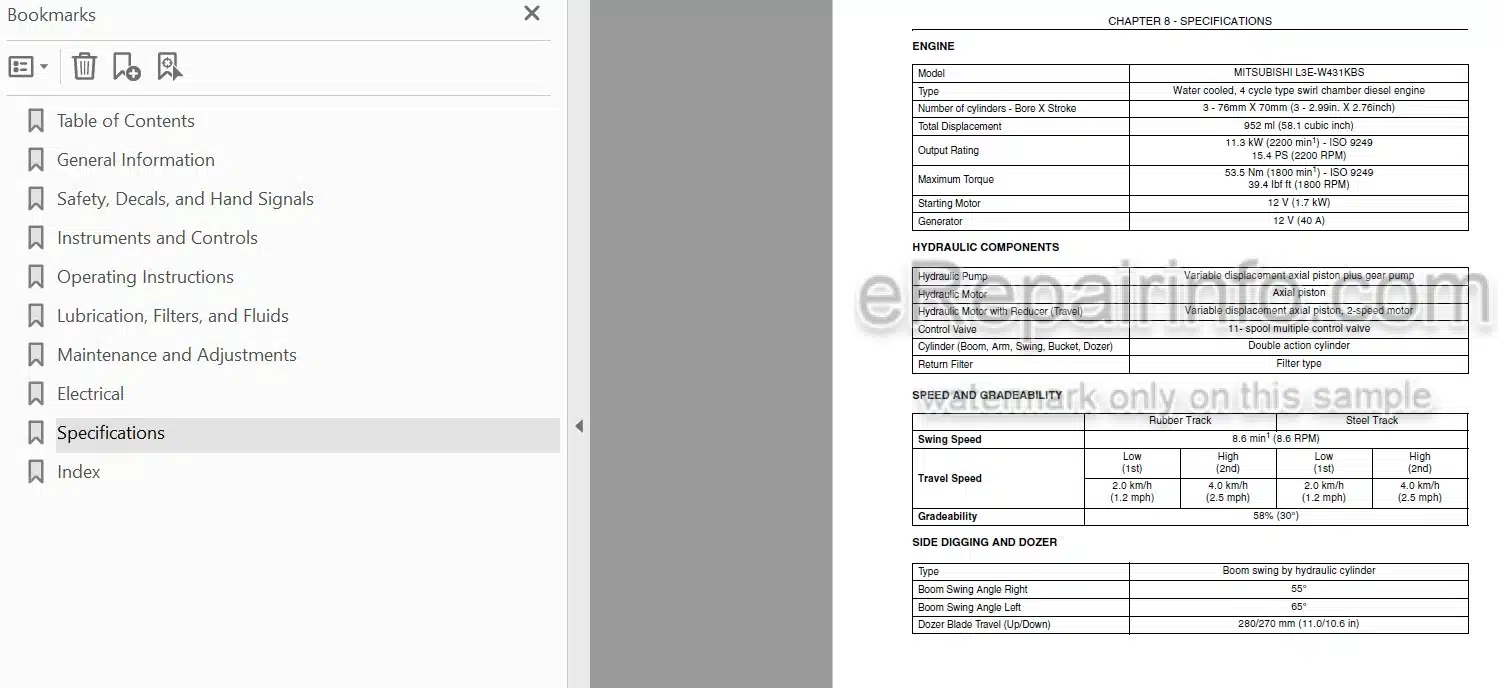Open Maintenance and Adjustments bookmark
Image resolution: width=1498 pixels, height=688 pixels.
(x=176, y=355)
